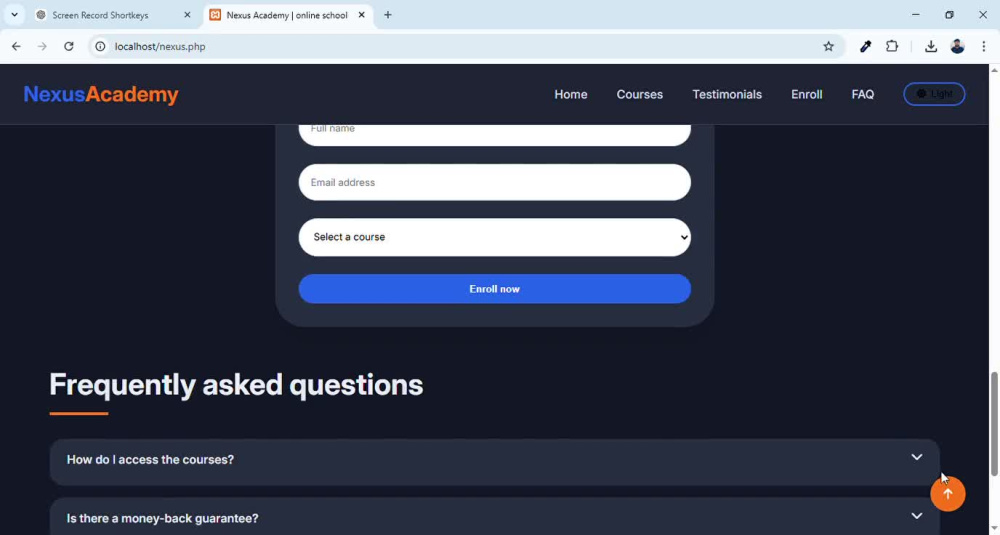Open the Chrome profile avatar
Screen dimensions: 1000x535
point(957,47)
